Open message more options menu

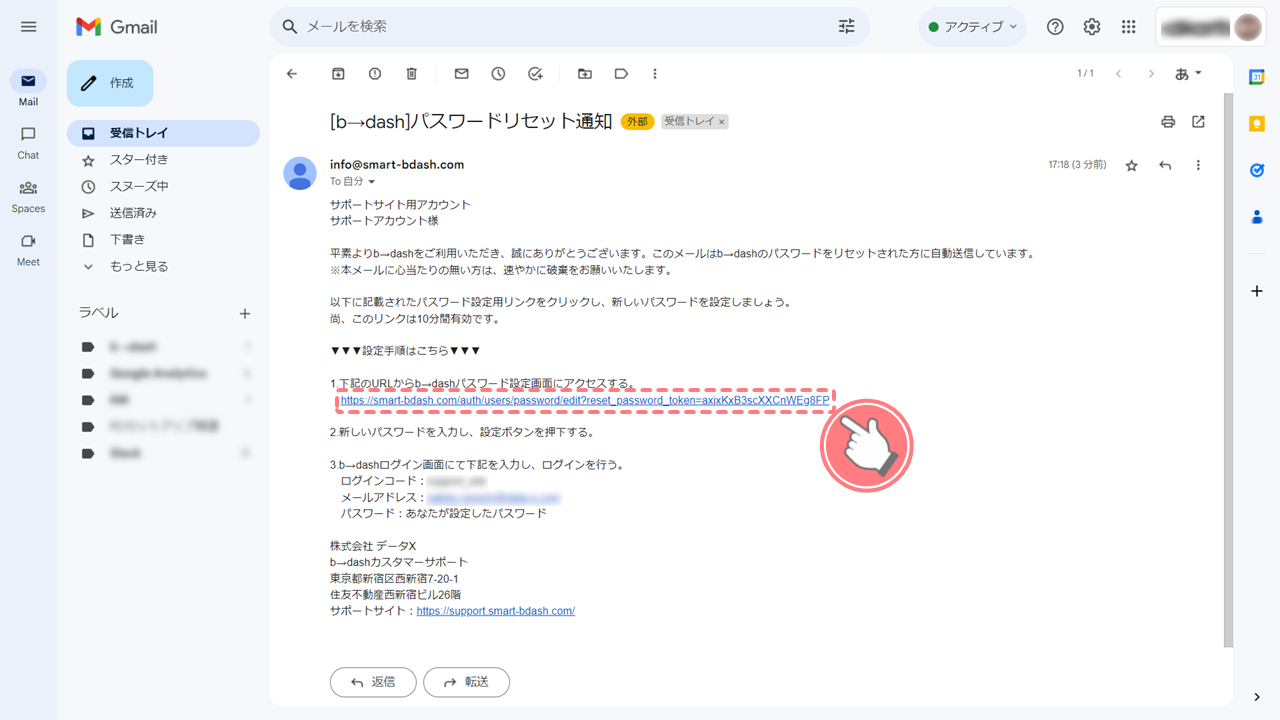click(1198, 165)
